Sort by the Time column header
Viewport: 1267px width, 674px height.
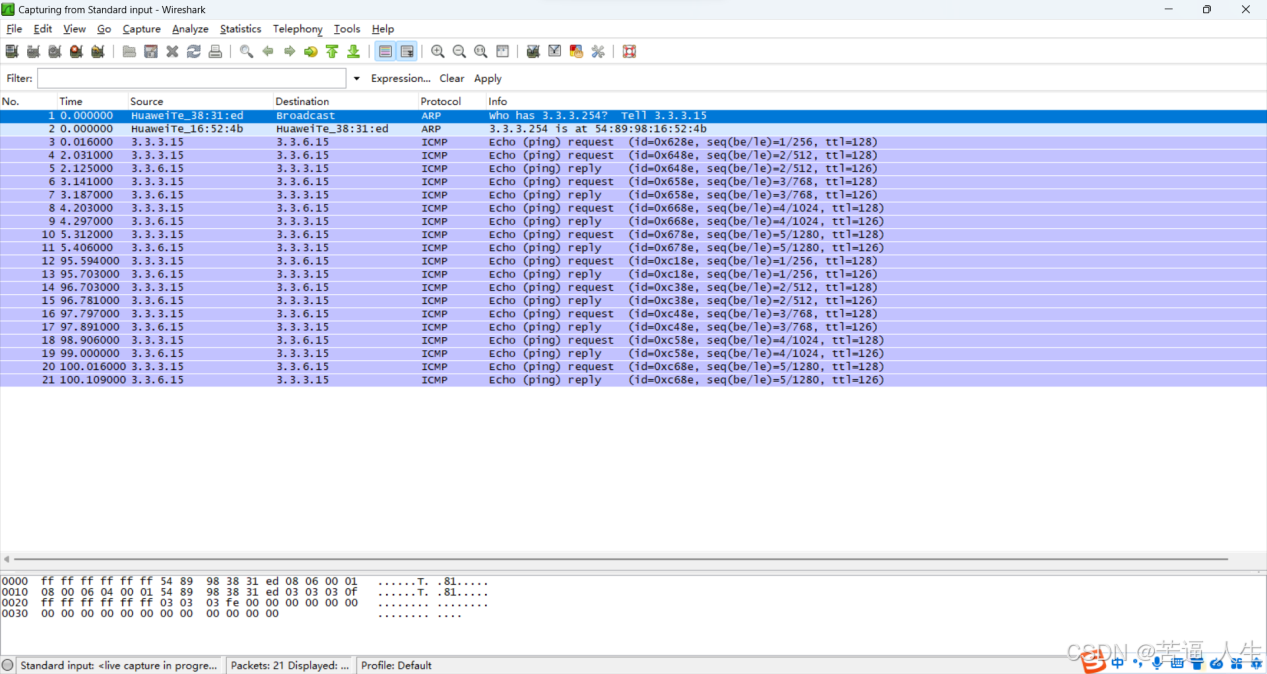click(x=92, y=101)
